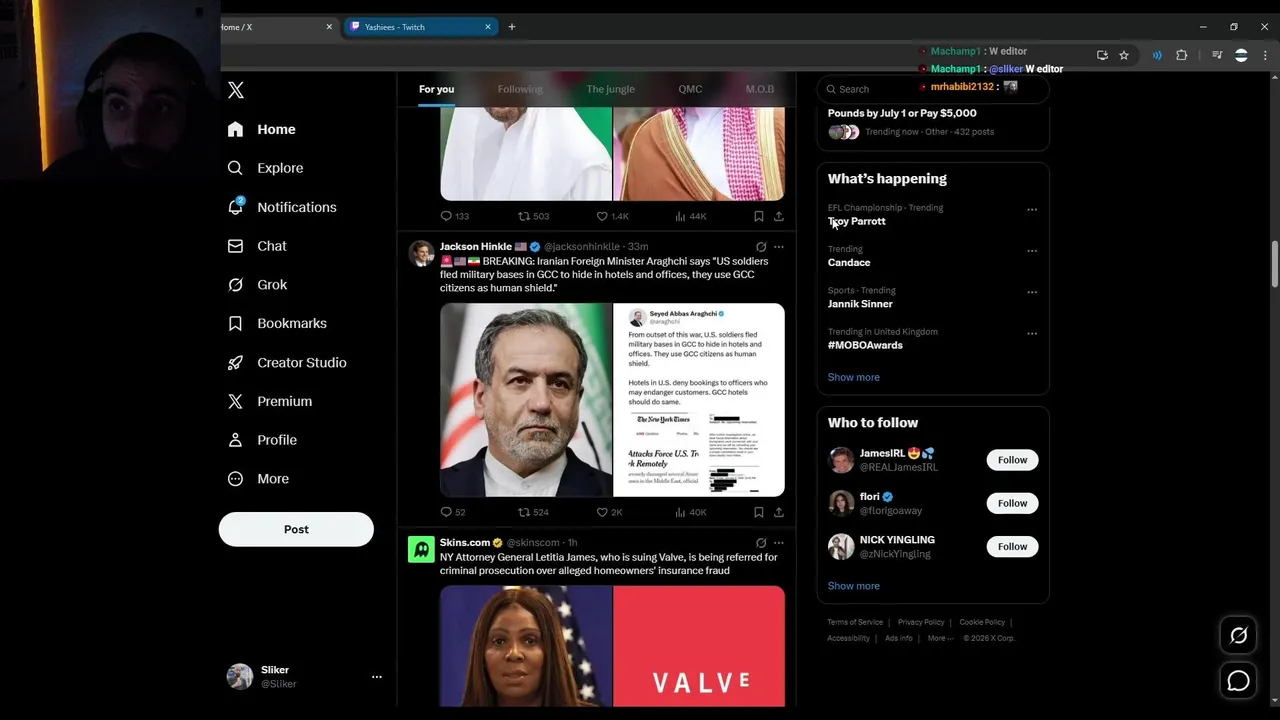Open options for Troy Parrott trend
The height and width of the screenshot is (720, 1280).
point(1032,210)
